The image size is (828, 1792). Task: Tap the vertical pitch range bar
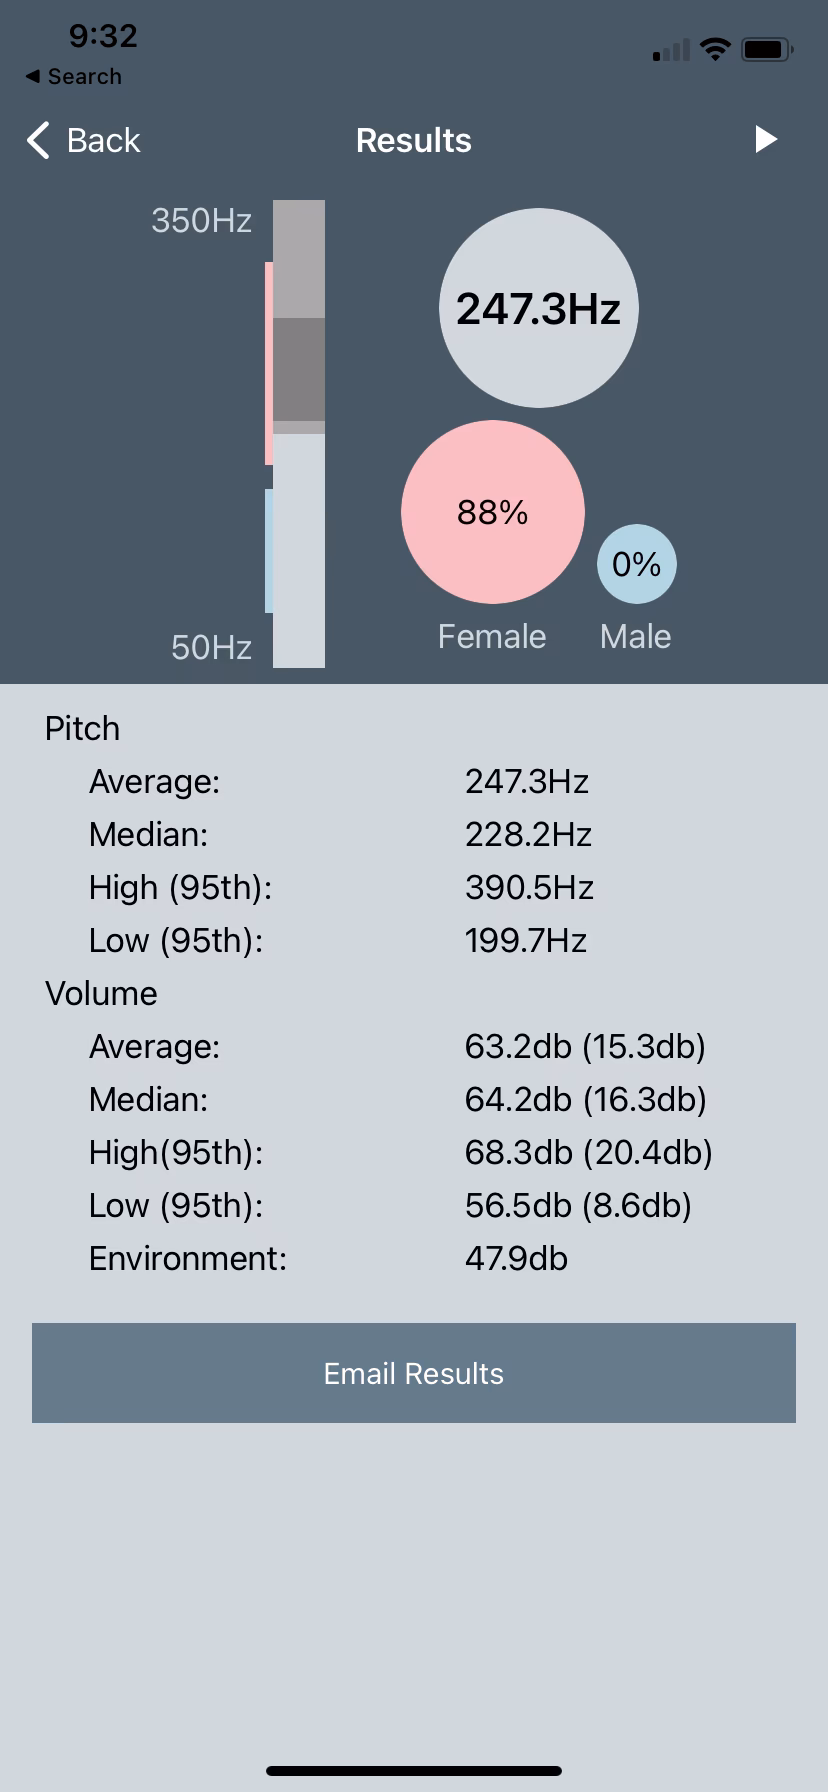(x=299, y=434)
